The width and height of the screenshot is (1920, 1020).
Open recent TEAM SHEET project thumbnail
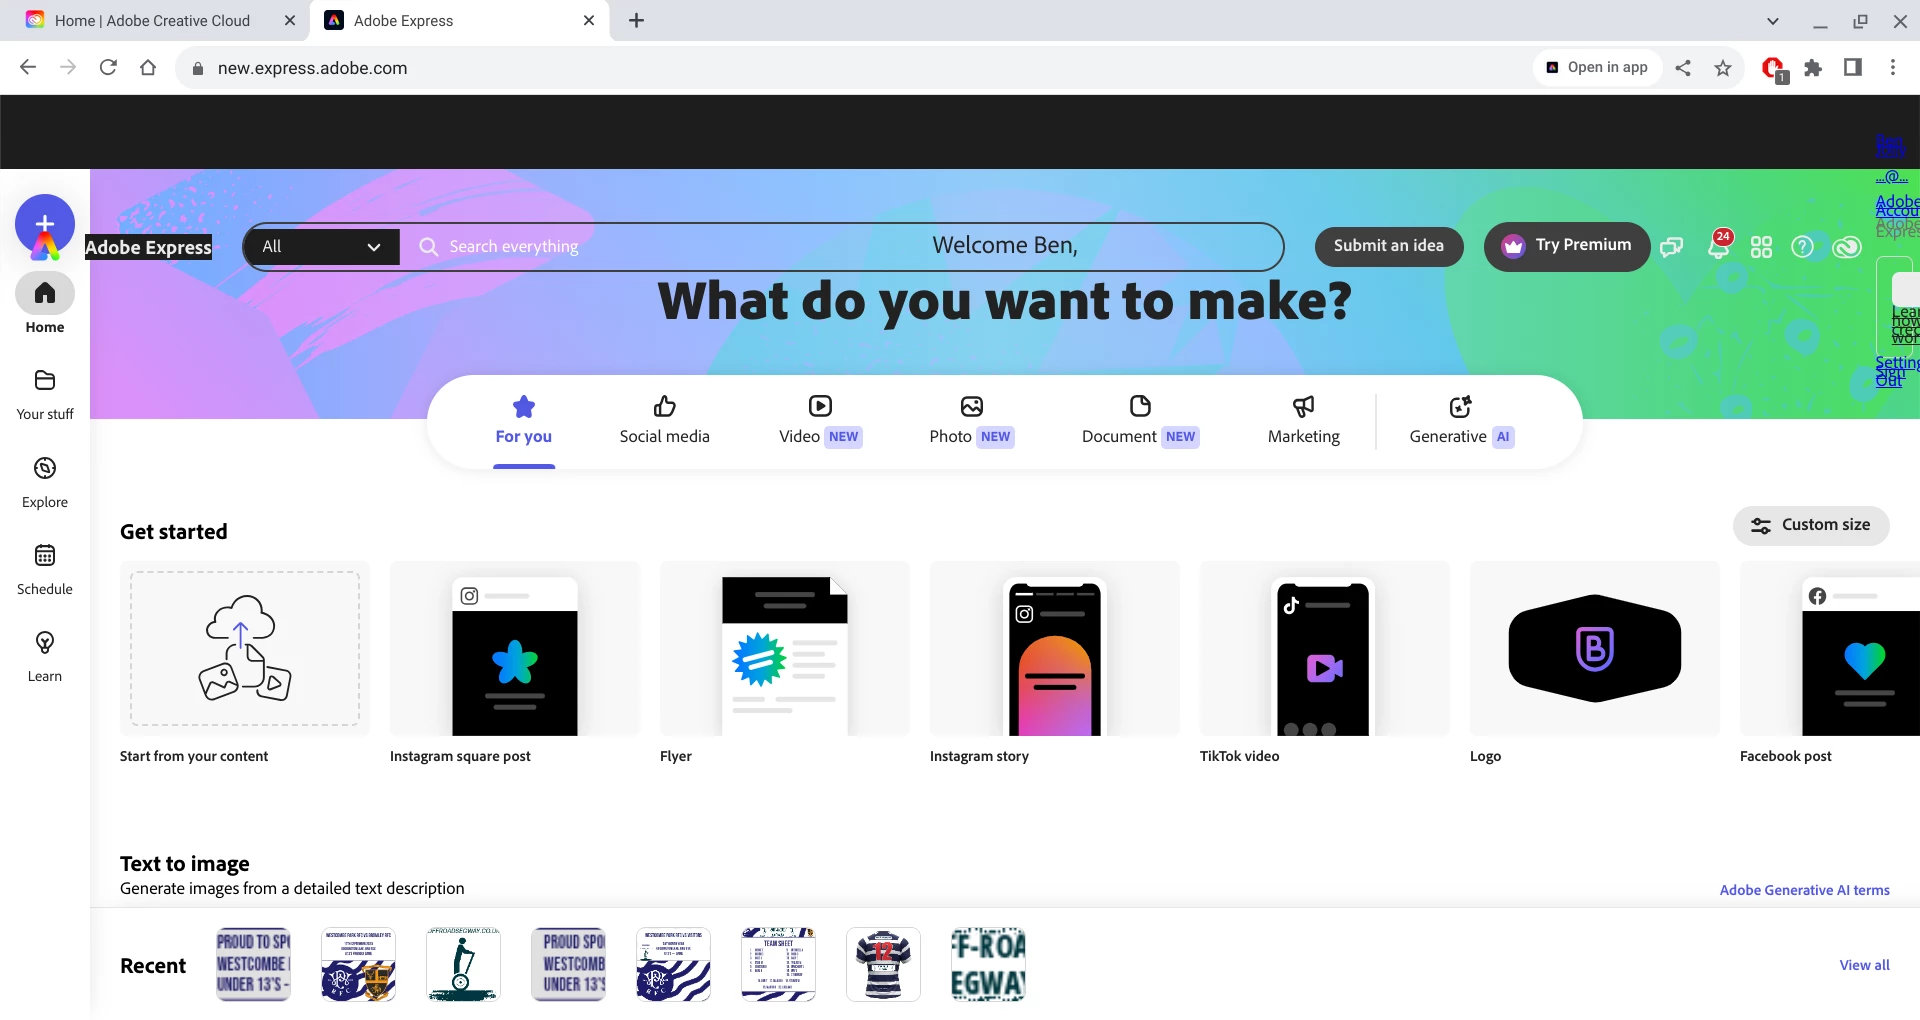point(778,964)
